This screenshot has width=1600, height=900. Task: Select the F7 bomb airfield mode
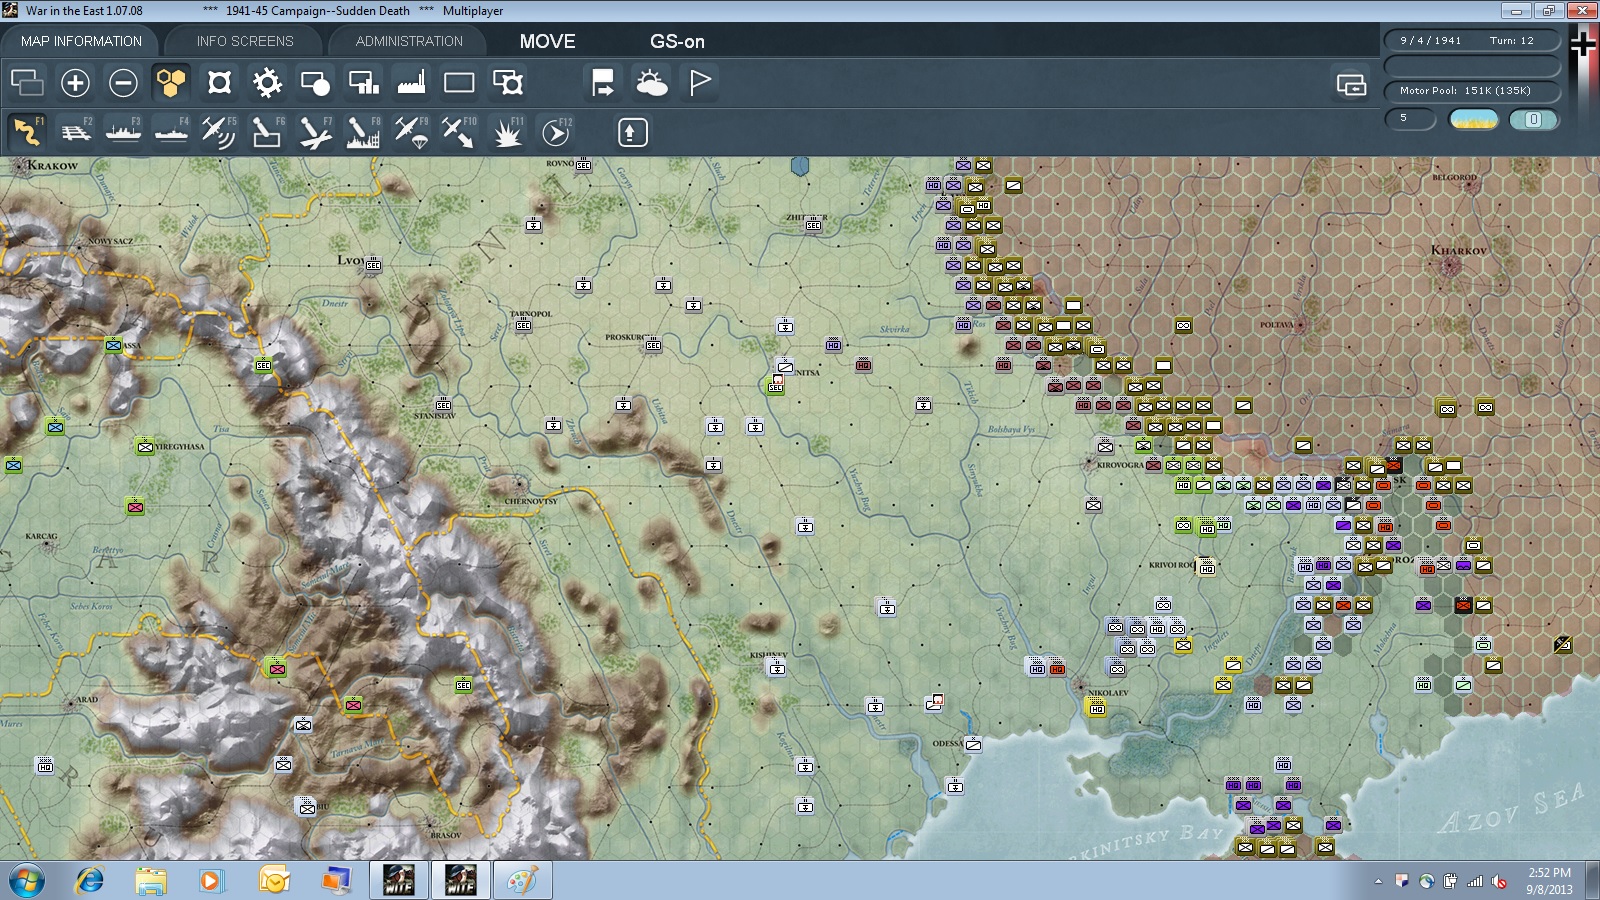click(x=315, y=132)
